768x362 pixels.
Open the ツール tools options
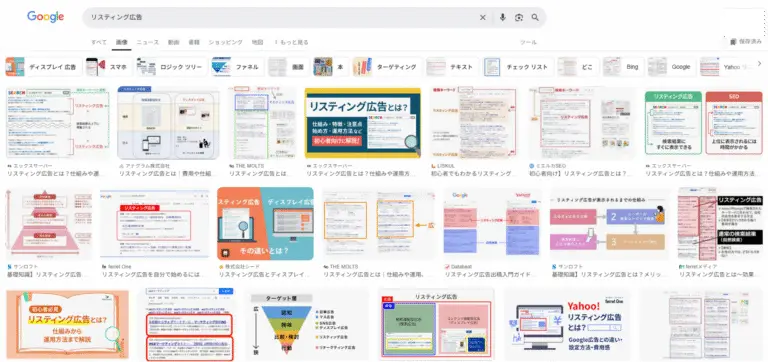[x=528, y=43]
